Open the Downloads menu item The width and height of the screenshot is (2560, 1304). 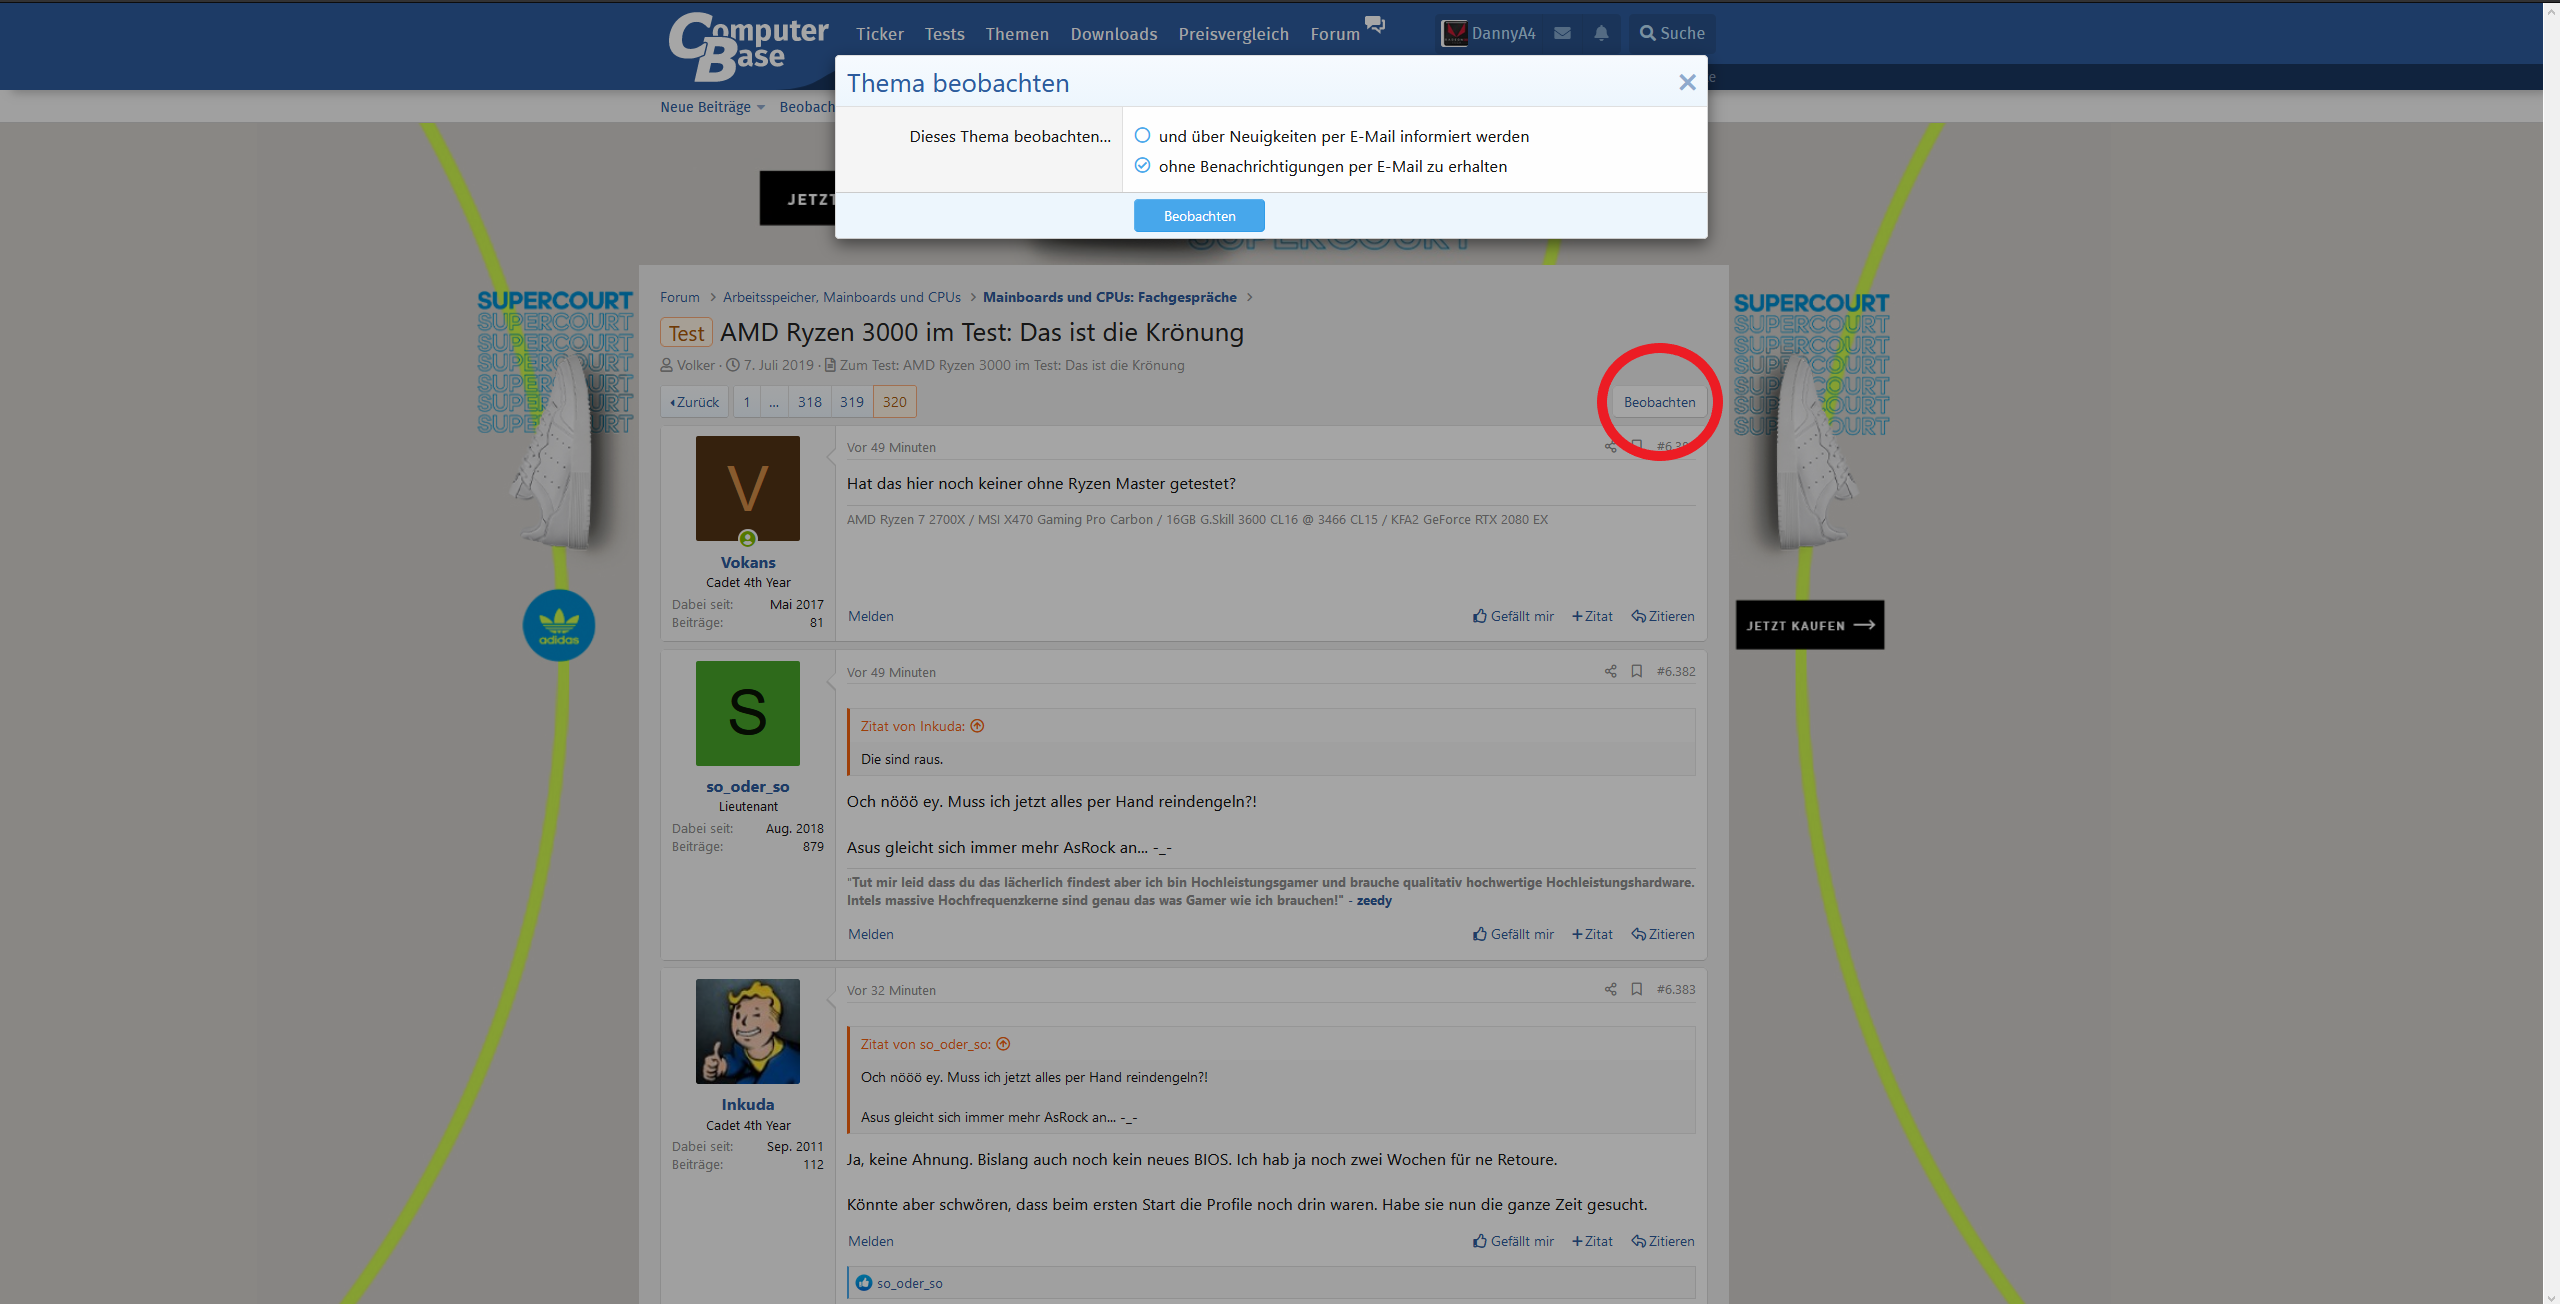click(1113, 34)
